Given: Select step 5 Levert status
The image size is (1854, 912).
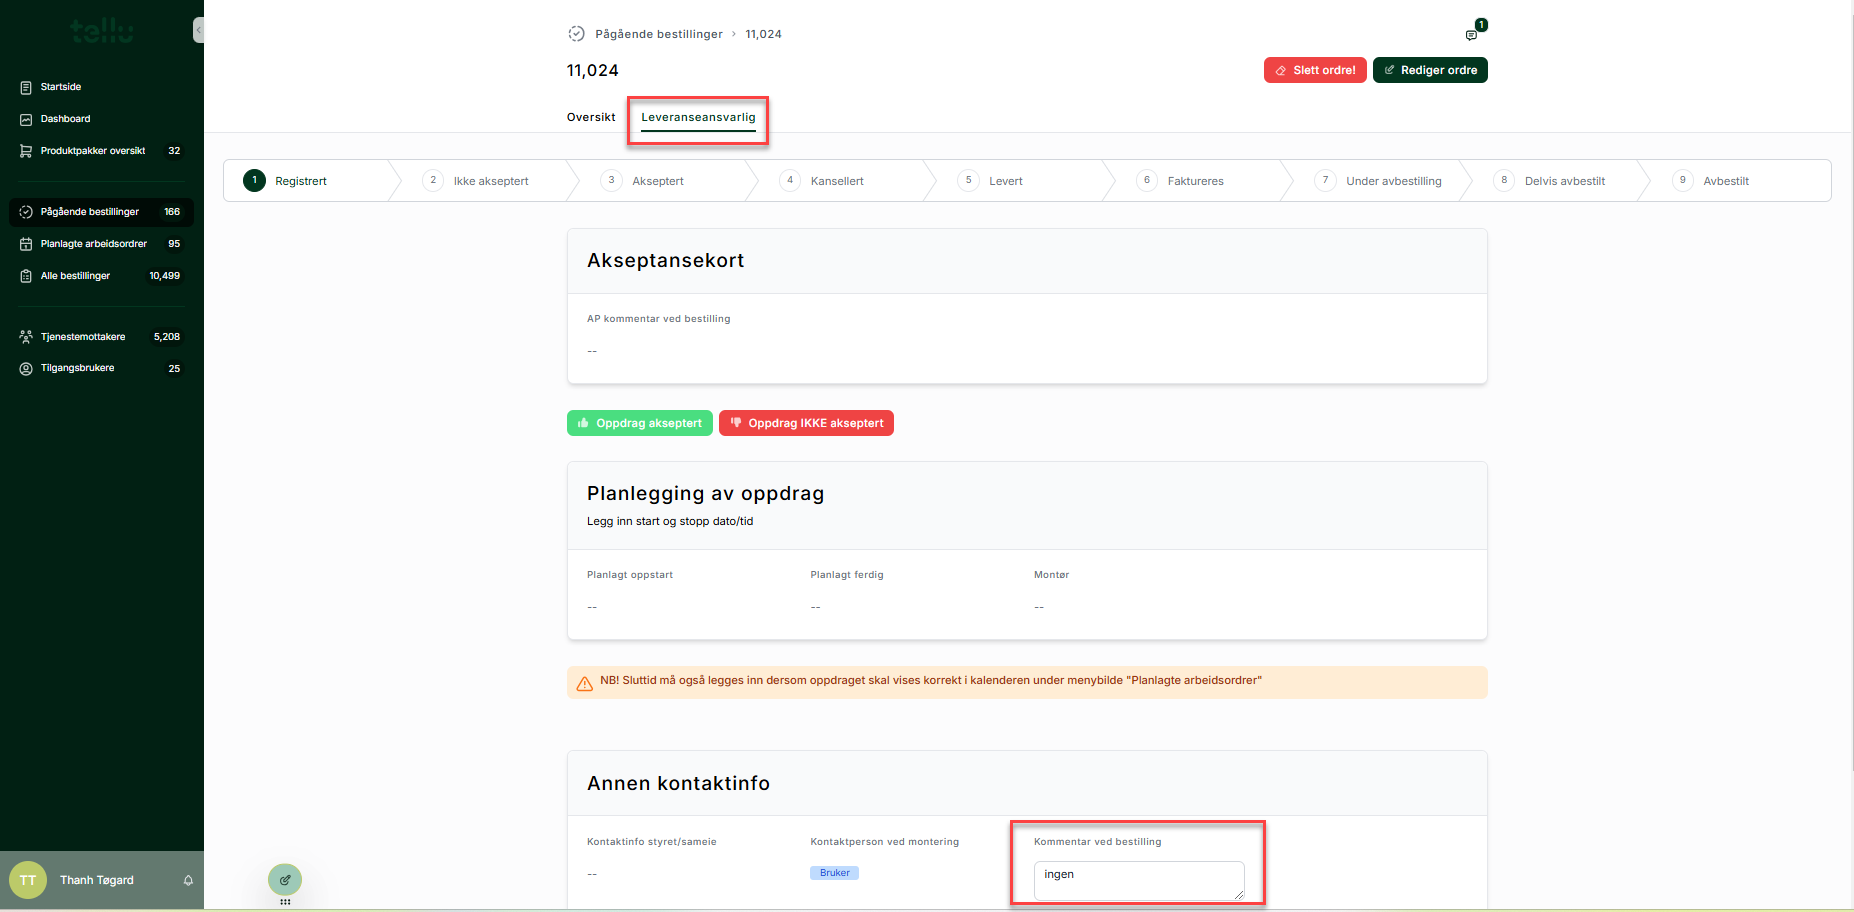Looking at the screenshot, I should [x=1005, y=181].
